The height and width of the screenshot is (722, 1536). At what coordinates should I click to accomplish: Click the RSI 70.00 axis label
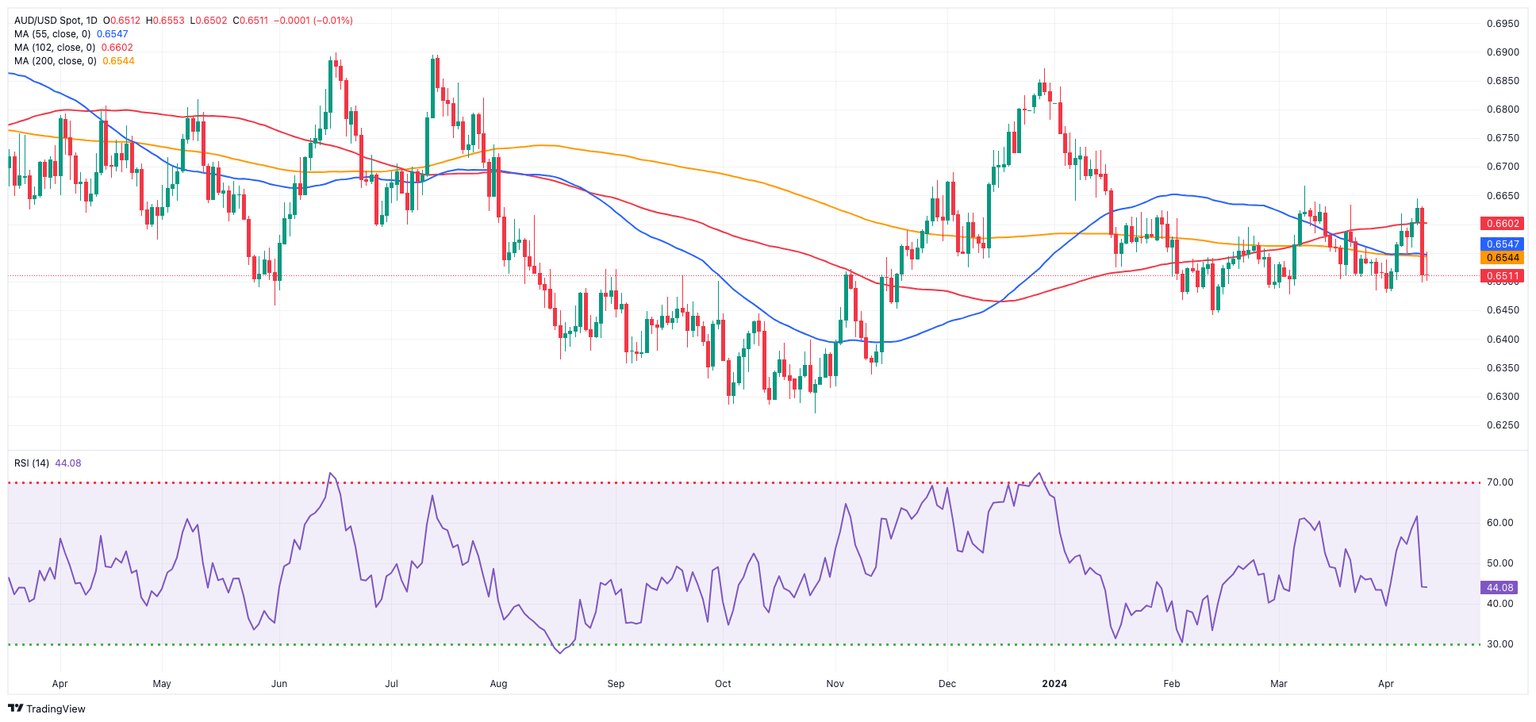pyautogui.click(x=1500, y=482)
